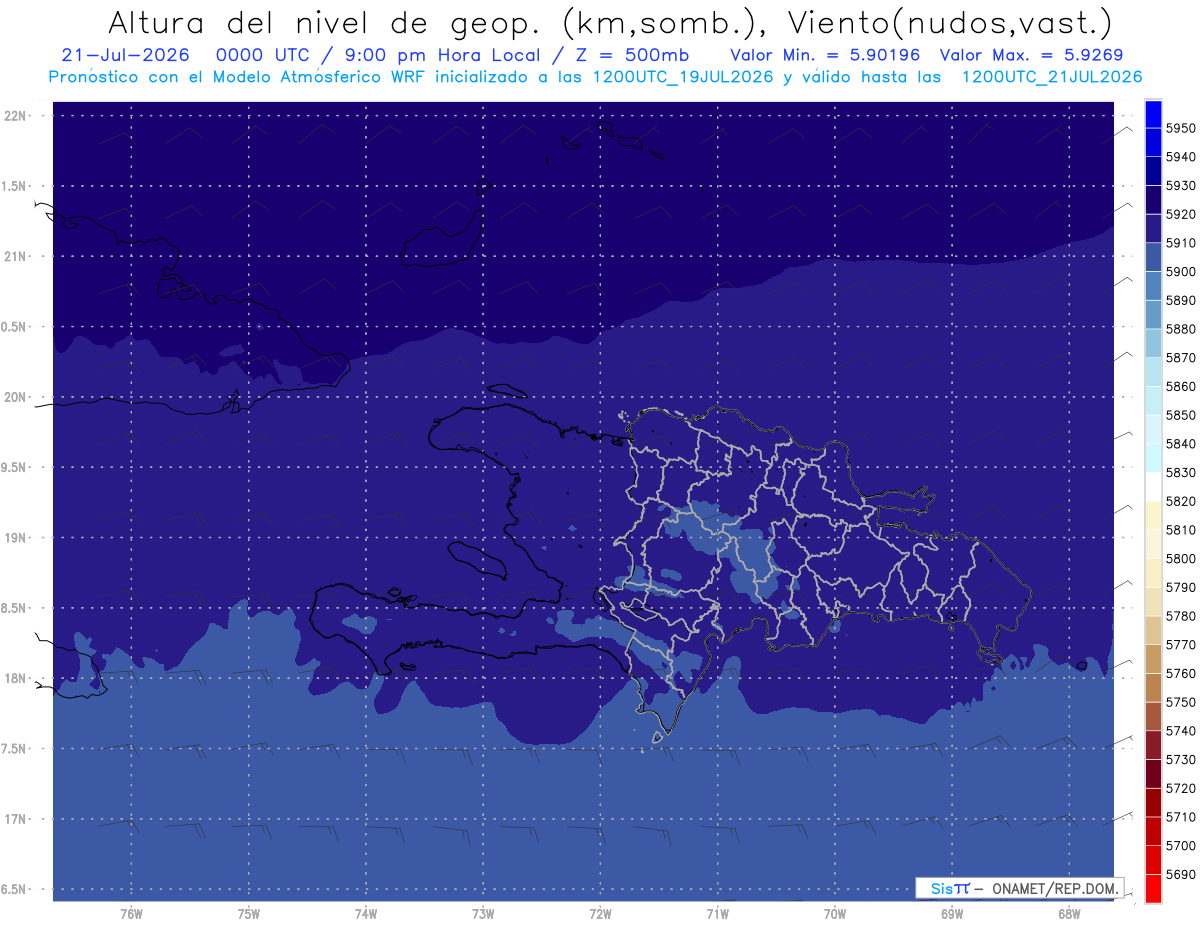Click the 5800 colorbar label

1181,559
